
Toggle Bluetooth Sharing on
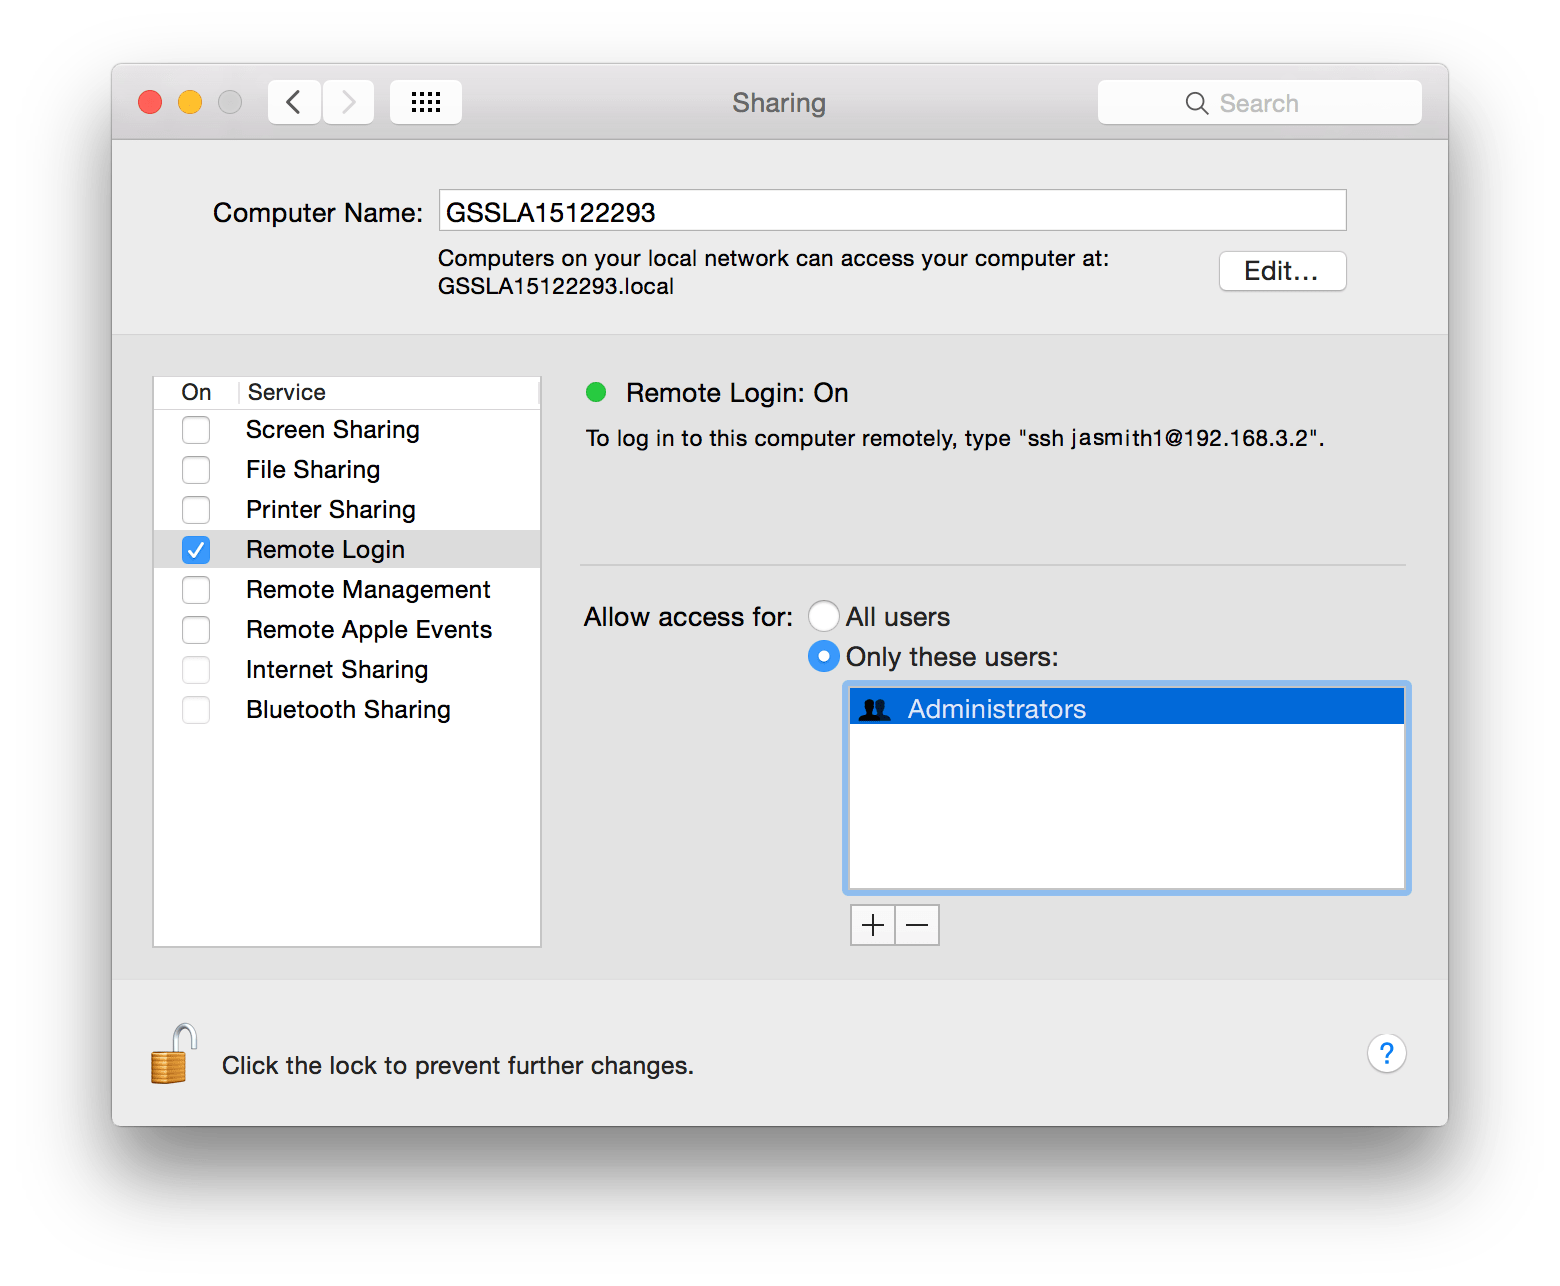196,710
